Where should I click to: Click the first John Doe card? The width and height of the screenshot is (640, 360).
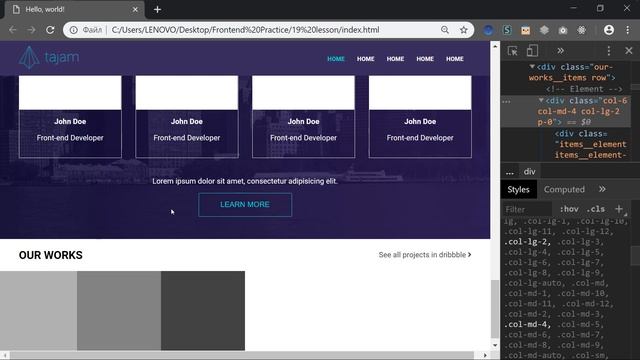[70, 116]
